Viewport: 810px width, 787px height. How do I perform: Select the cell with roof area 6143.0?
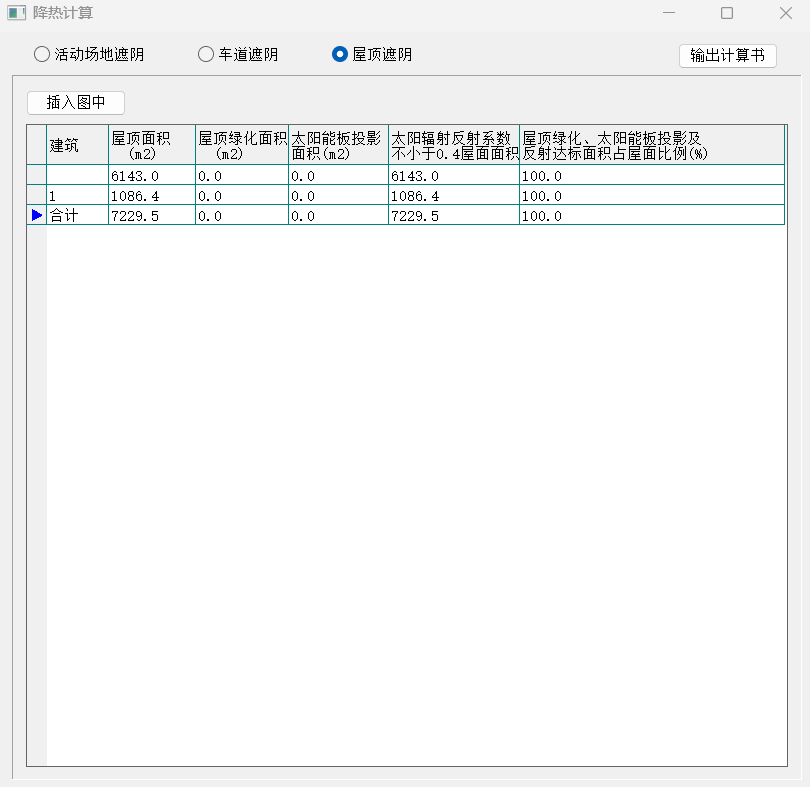(151, 176)
